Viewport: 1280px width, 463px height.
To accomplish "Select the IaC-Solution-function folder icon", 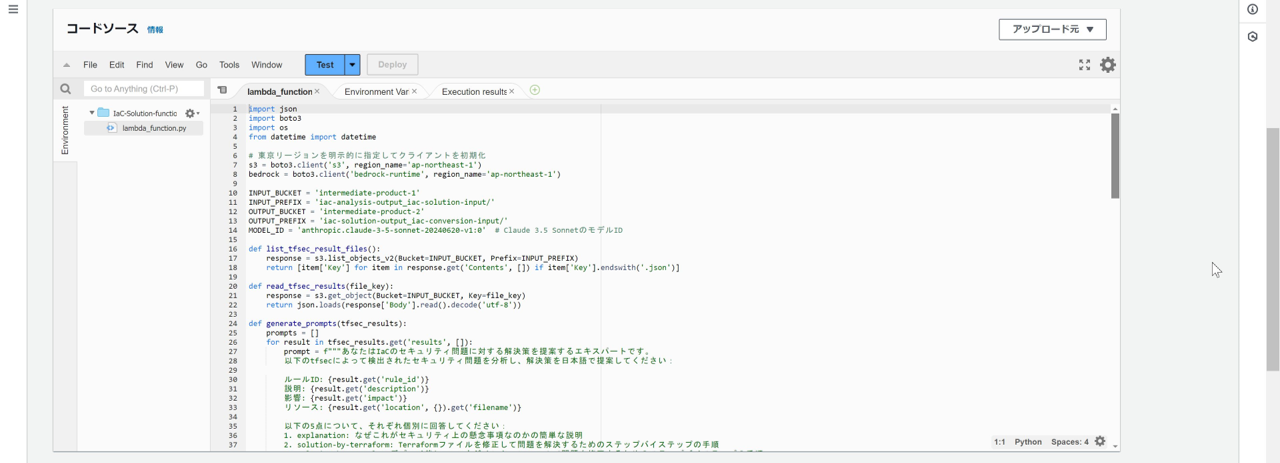I will pos(103,113).
